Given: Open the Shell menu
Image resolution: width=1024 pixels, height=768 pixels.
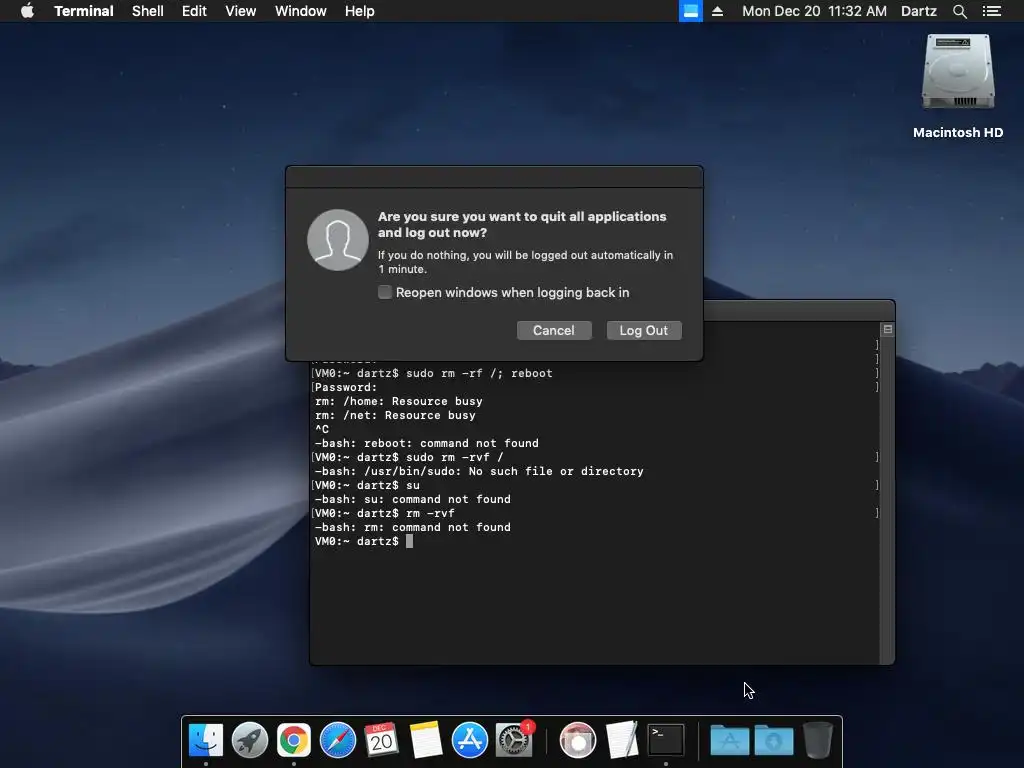Looking at the screenshot, I should click(x=148, y=11).
